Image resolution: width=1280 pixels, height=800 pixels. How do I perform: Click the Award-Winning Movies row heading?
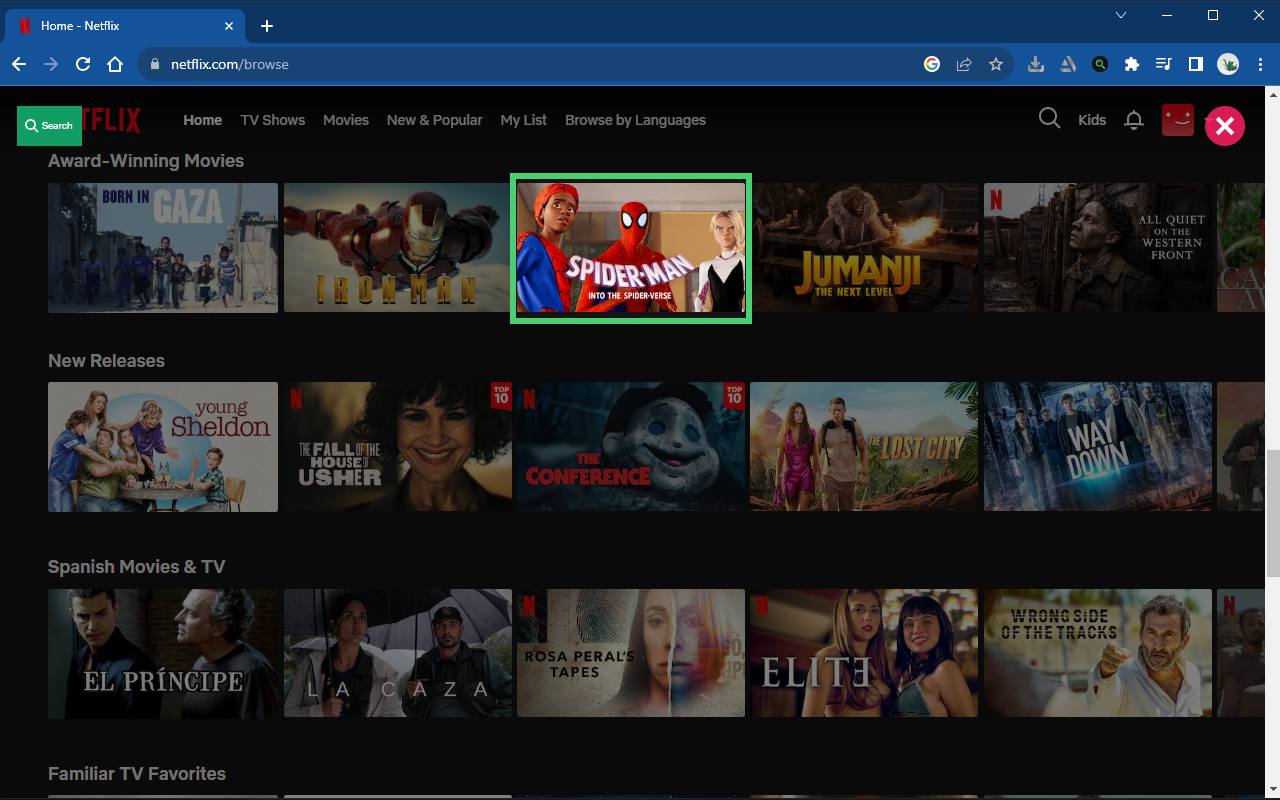point(146,161)
